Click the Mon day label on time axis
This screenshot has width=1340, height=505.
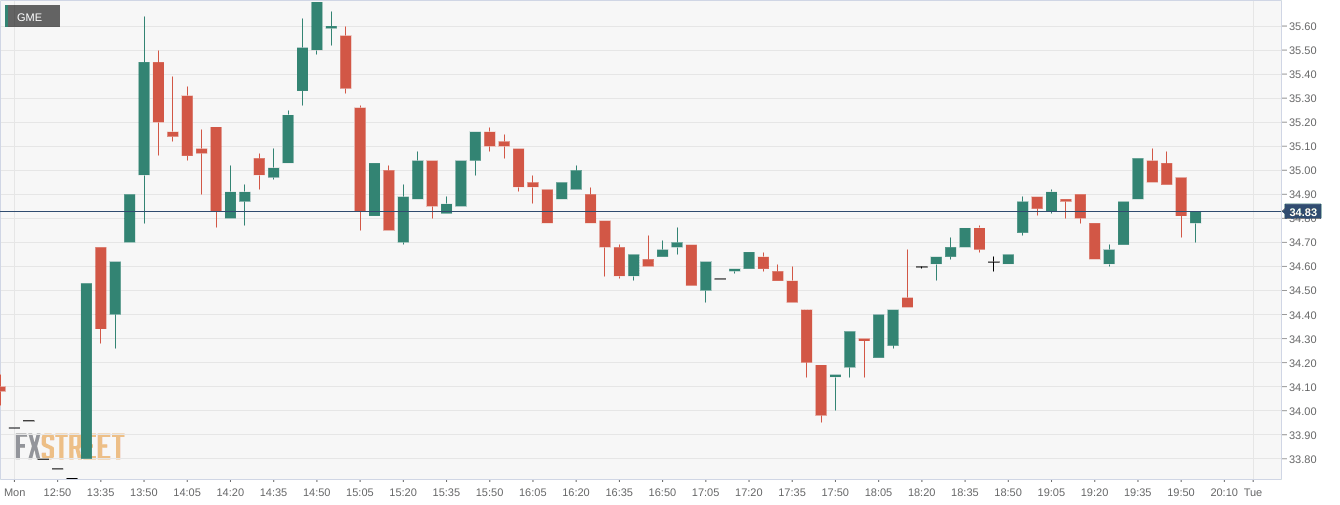(14, 492)
